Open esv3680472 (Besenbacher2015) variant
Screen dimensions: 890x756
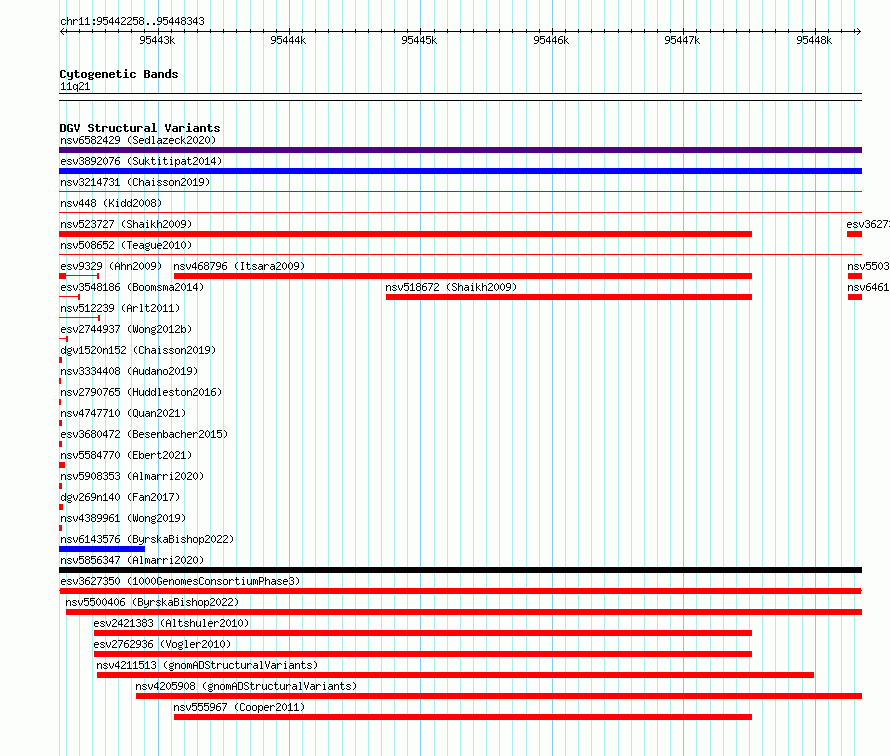[144, 434]
